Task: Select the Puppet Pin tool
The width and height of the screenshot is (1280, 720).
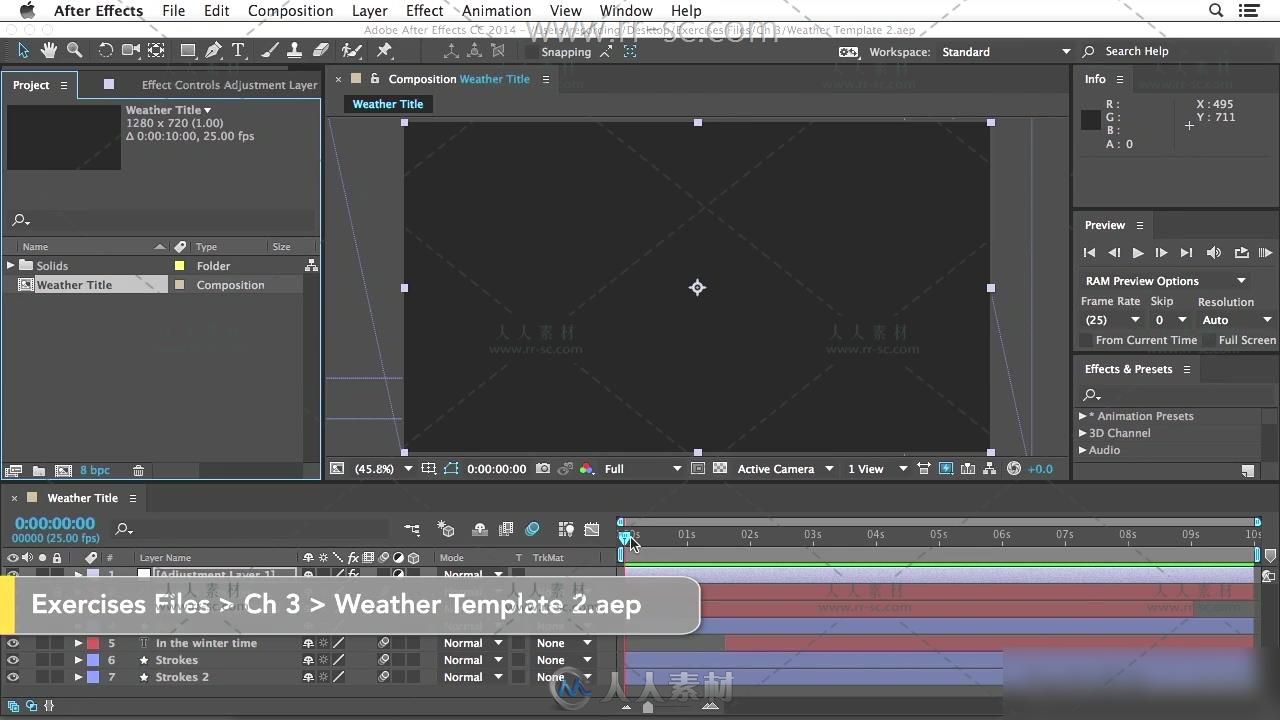Action: click(384, 50)
